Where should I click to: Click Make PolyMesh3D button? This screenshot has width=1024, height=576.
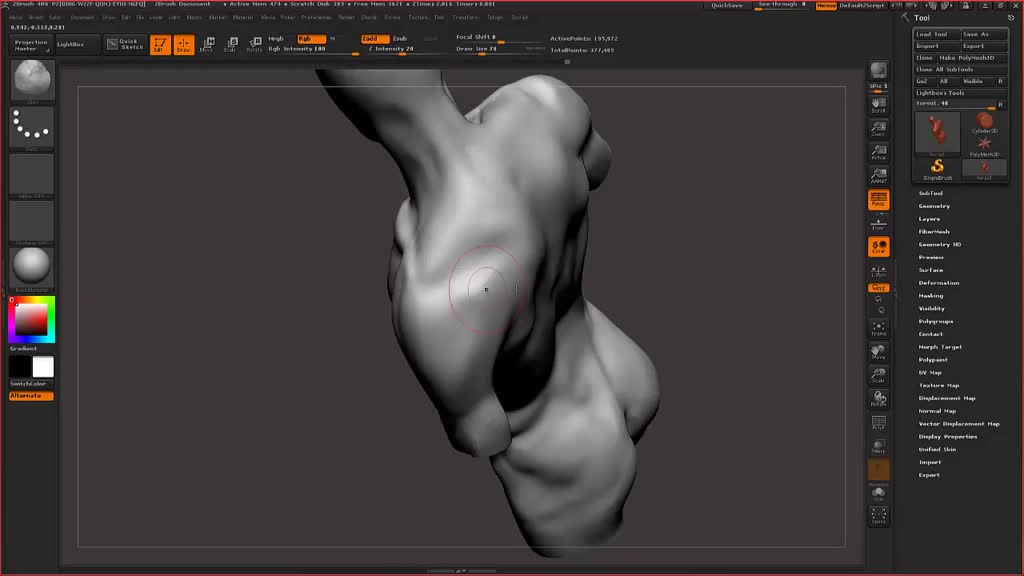tap(972, 57)
